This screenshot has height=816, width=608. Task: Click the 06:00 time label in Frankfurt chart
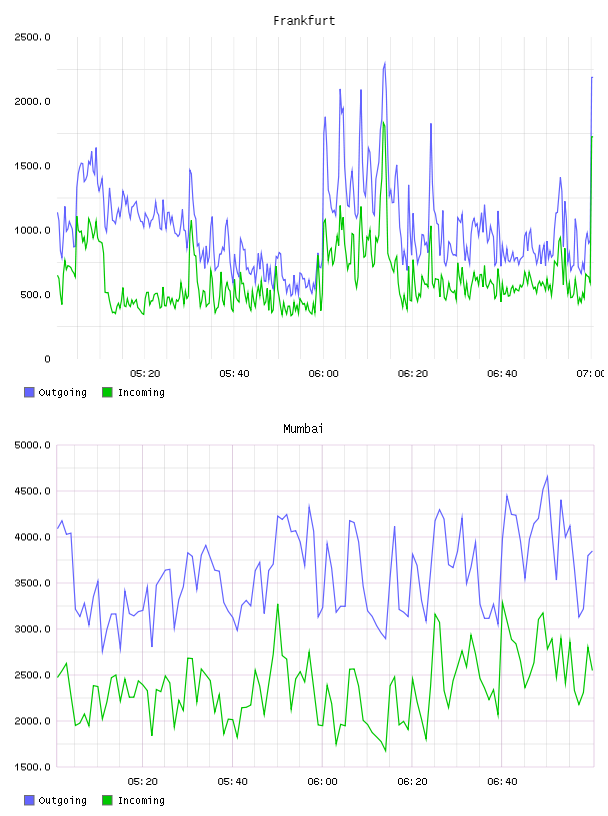coord(323,374)
